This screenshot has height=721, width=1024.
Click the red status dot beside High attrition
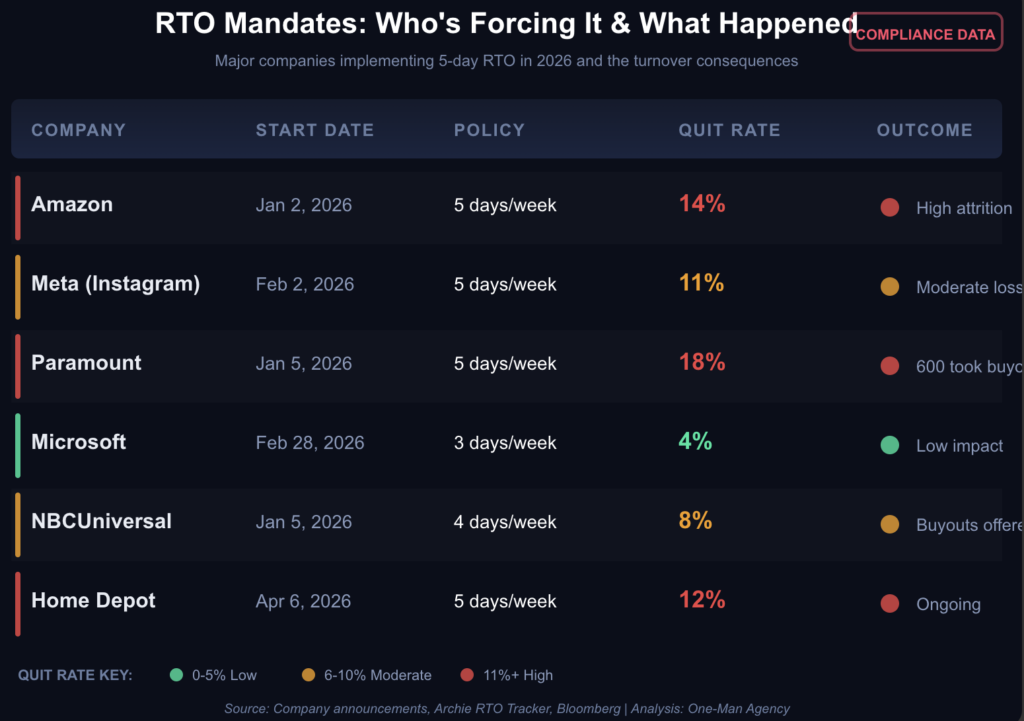click(889, 208)
